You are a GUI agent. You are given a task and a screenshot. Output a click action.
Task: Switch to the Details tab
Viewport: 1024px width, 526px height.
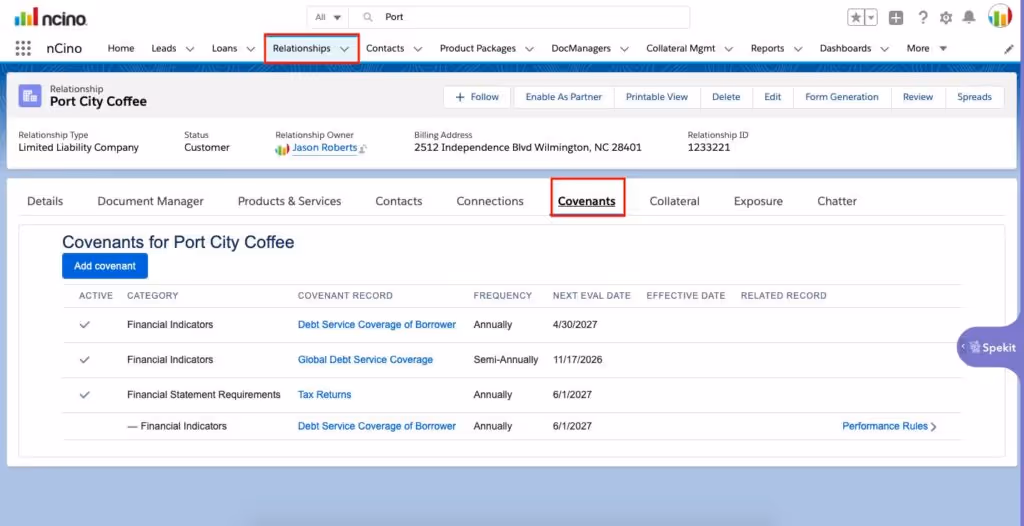click(45, 201)
